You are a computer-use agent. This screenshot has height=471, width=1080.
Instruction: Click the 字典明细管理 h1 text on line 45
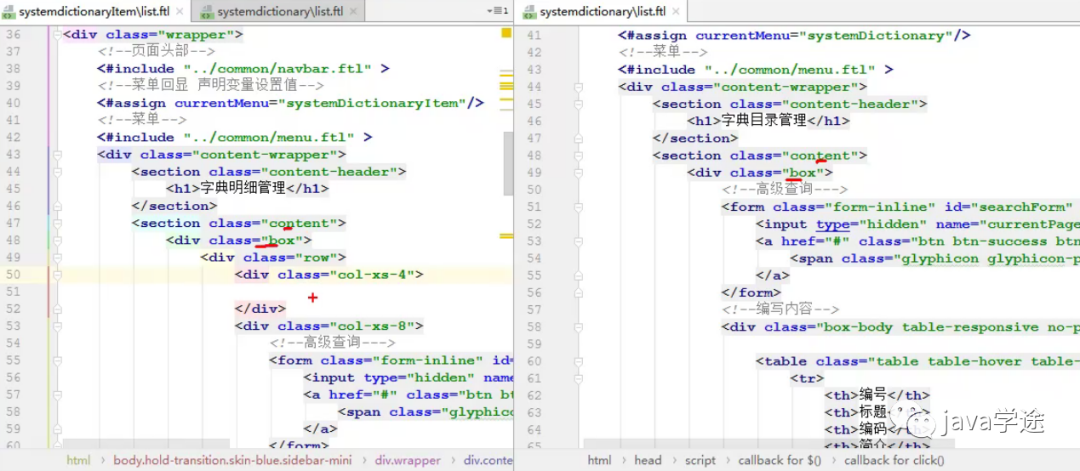(242, 189)
